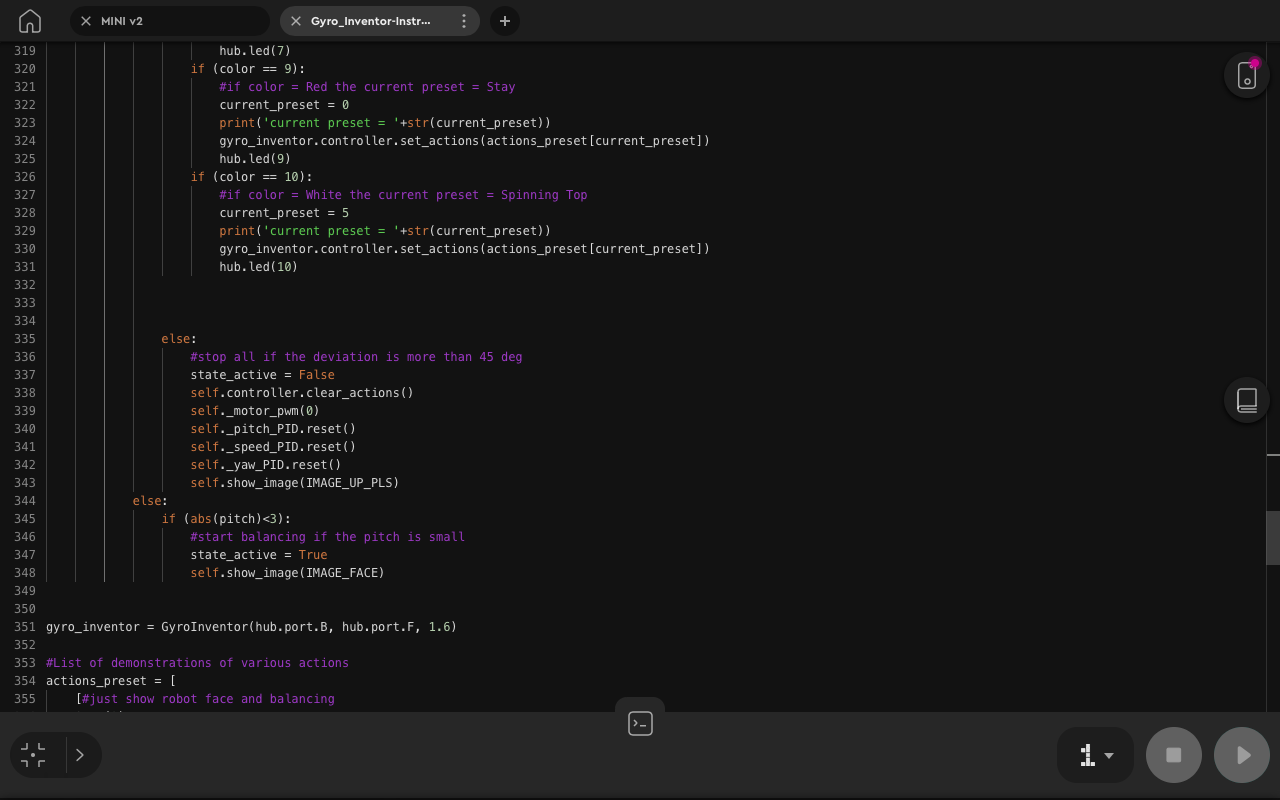Open the program slot dropdown arrow

[x=1109, y=757]
